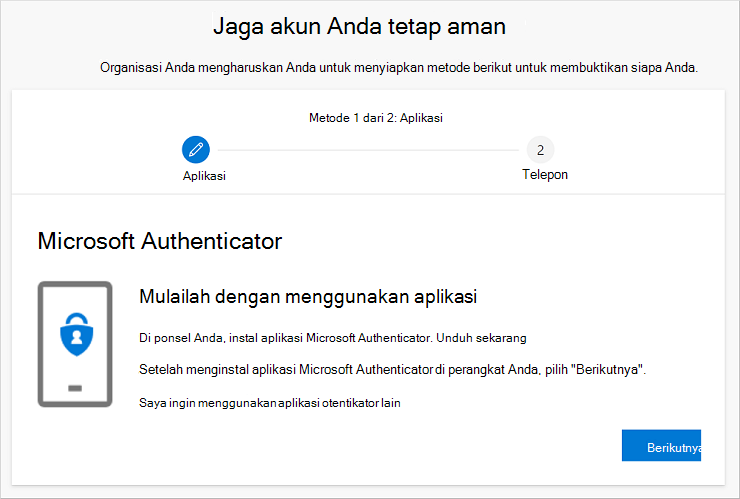Click the Metode 1 dari 2: Aplikasi text

[376, 118]
